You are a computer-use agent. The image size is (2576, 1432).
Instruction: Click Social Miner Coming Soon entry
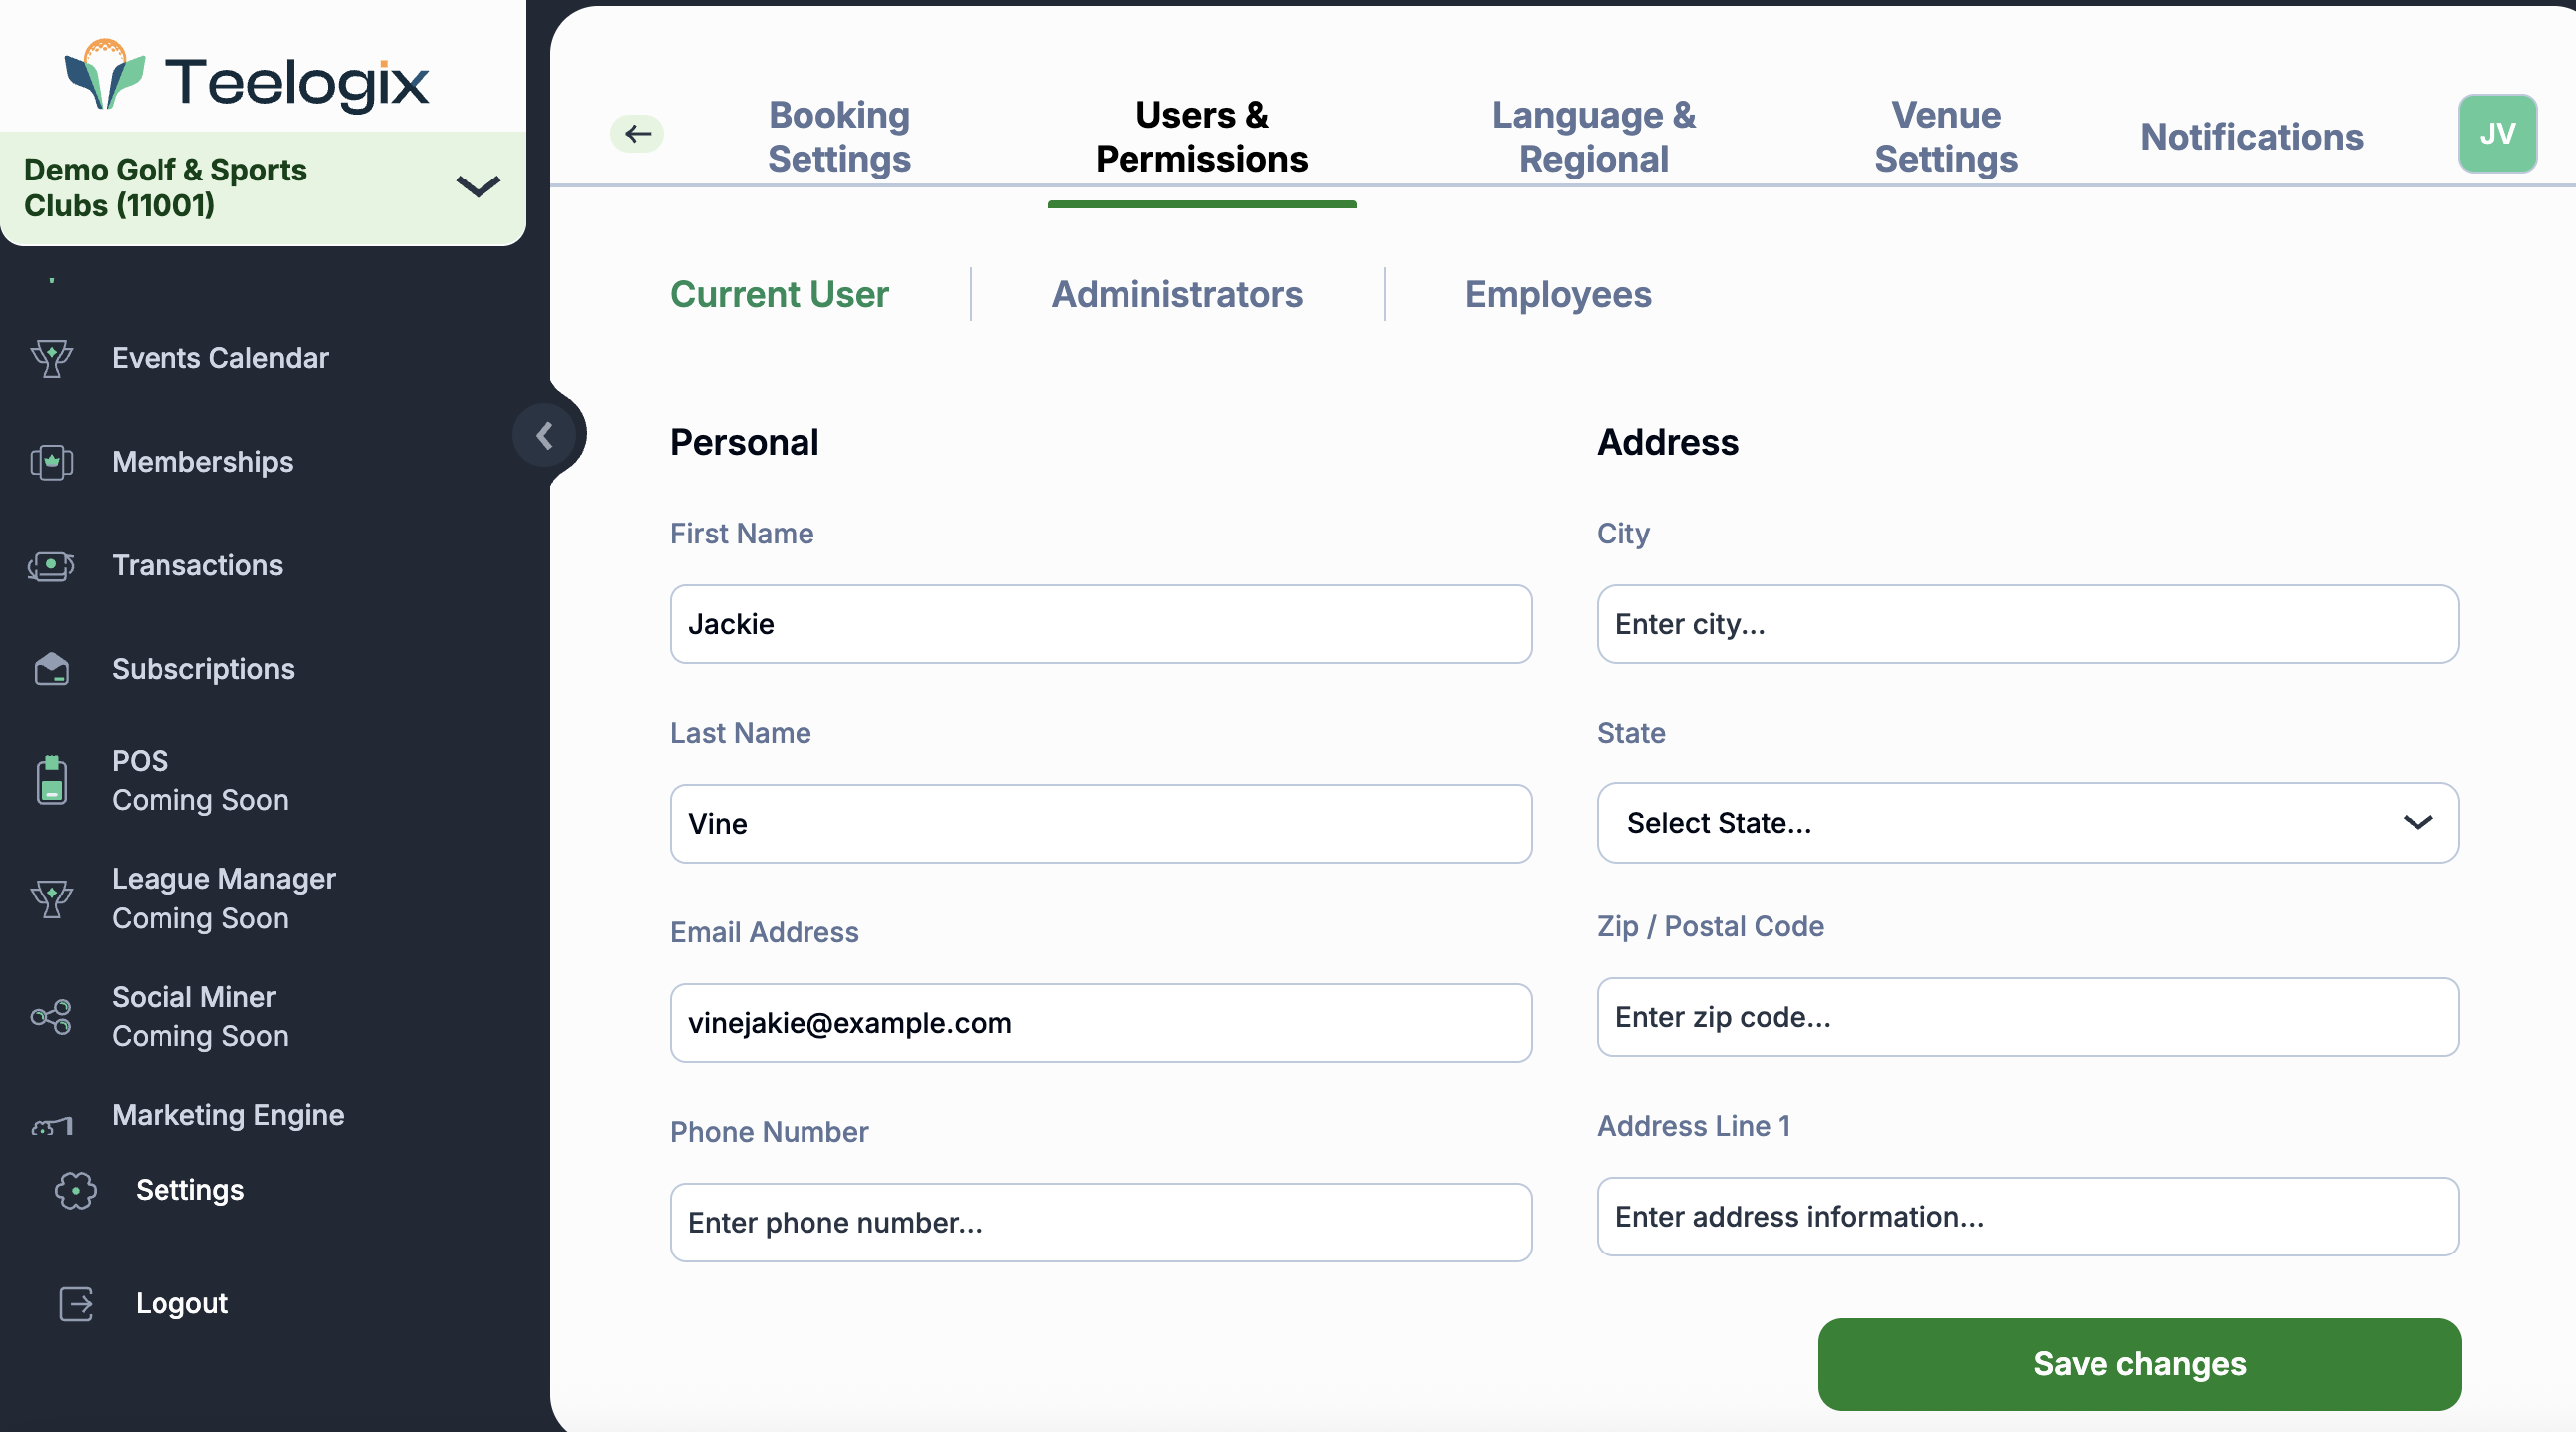[x=200, y=1017]
